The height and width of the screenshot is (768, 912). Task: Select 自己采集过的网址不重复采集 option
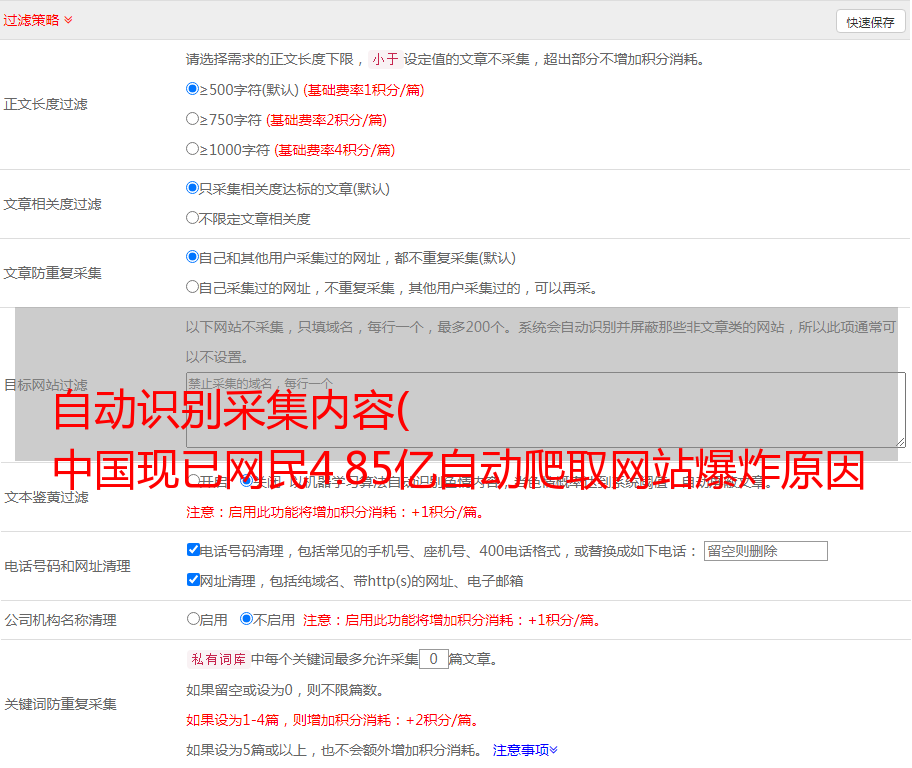[192, 286]
